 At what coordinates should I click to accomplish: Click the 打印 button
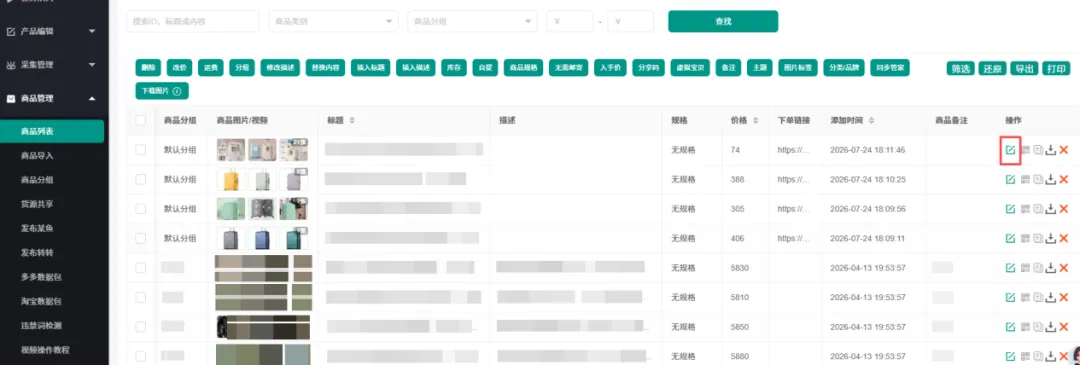pyautogui.click(x=1057, y=68)
